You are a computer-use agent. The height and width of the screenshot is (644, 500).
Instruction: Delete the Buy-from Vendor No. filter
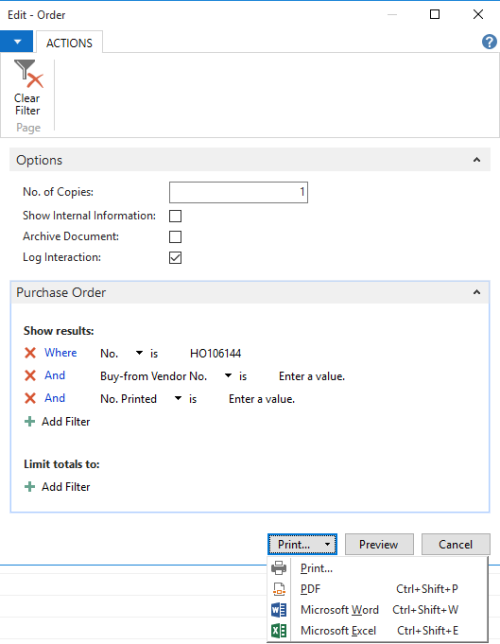coord(30,375)
